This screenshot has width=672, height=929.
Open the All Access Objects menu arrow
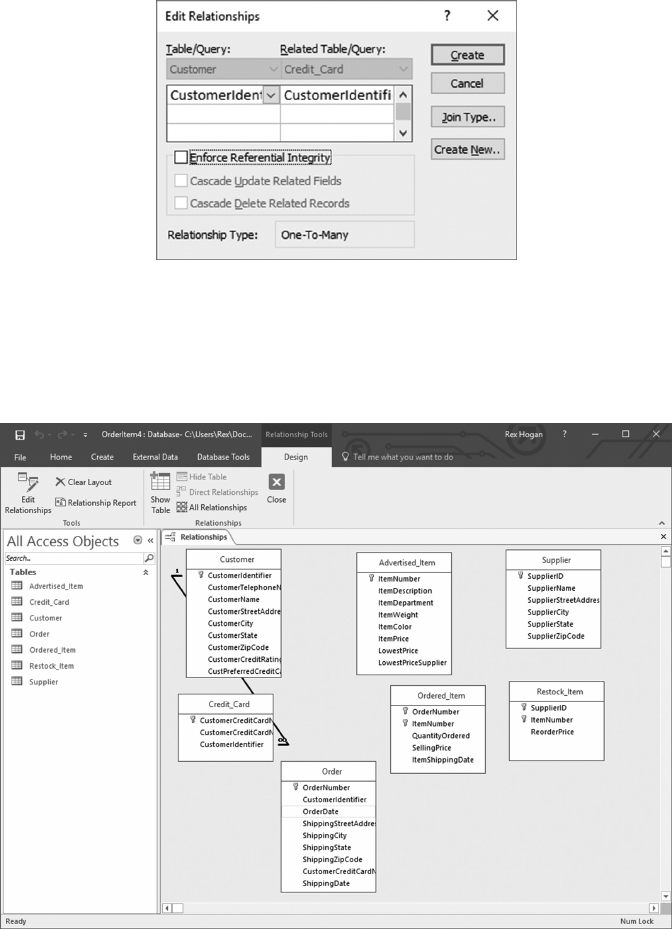[x=138, y=540]
